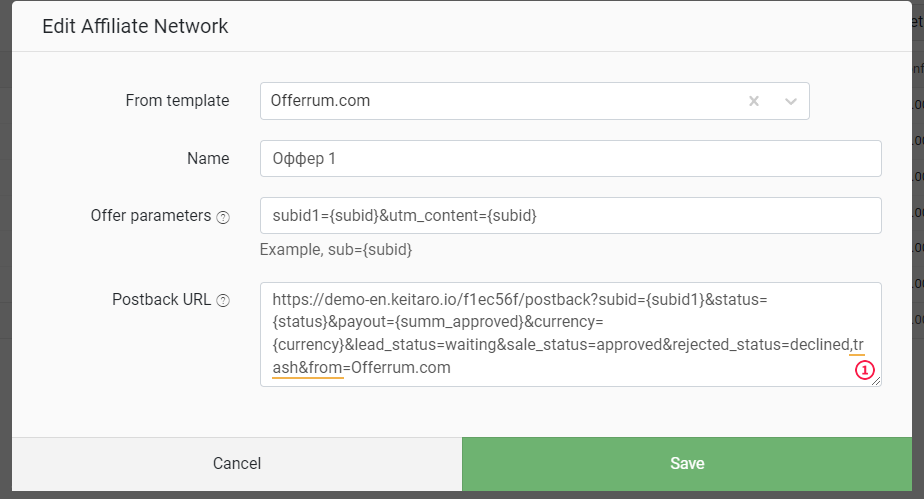Expand the From template dropdown chevron
This screenshot has width=924, height=499.
(x=791, y=101)
